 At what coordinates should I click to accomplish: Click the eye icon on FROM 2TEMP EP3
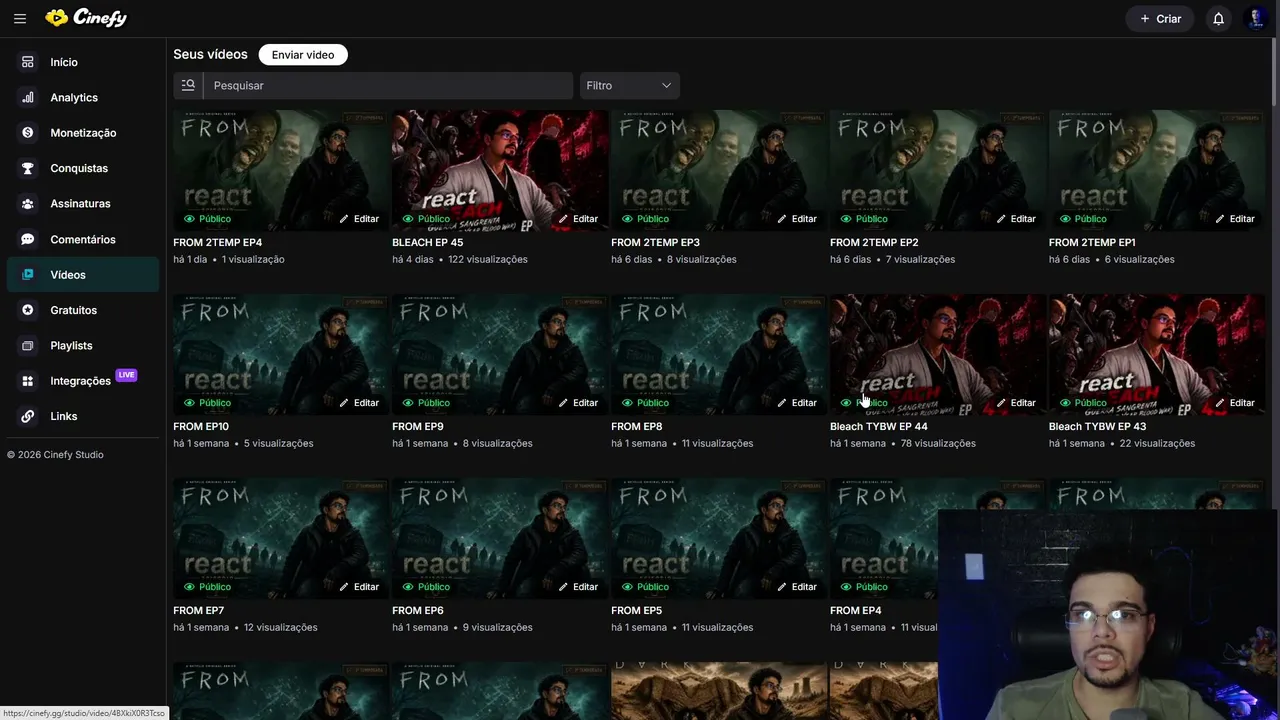pos(627,219)
